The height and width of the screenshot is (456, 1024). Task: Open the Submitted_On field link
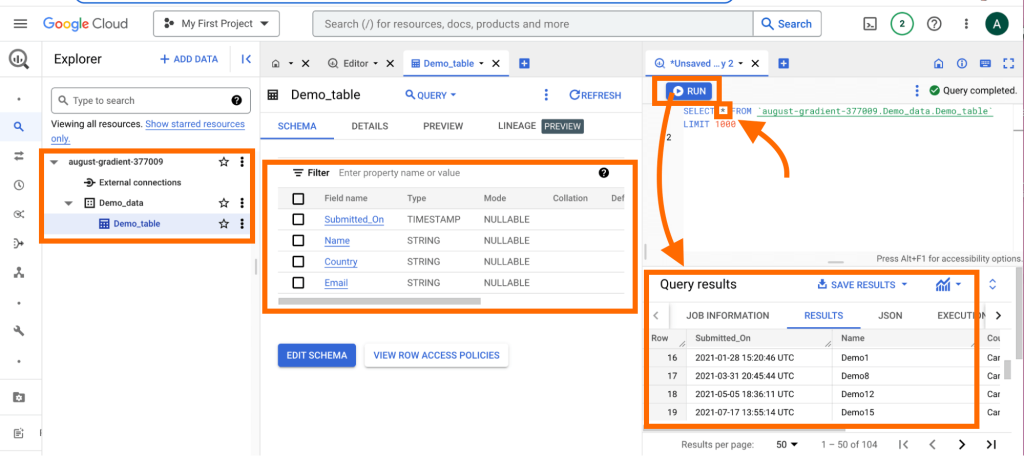tap(354, 220)
